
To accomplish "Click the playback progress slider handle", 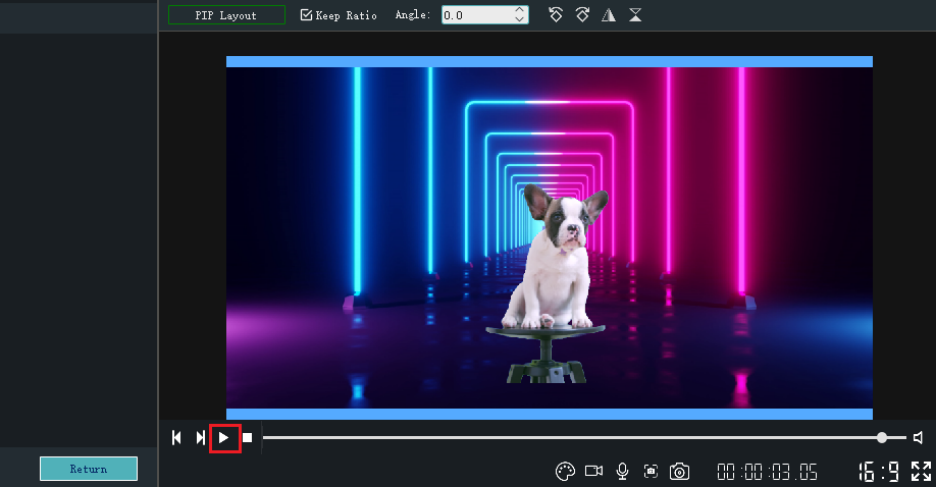I will (882, 438).
